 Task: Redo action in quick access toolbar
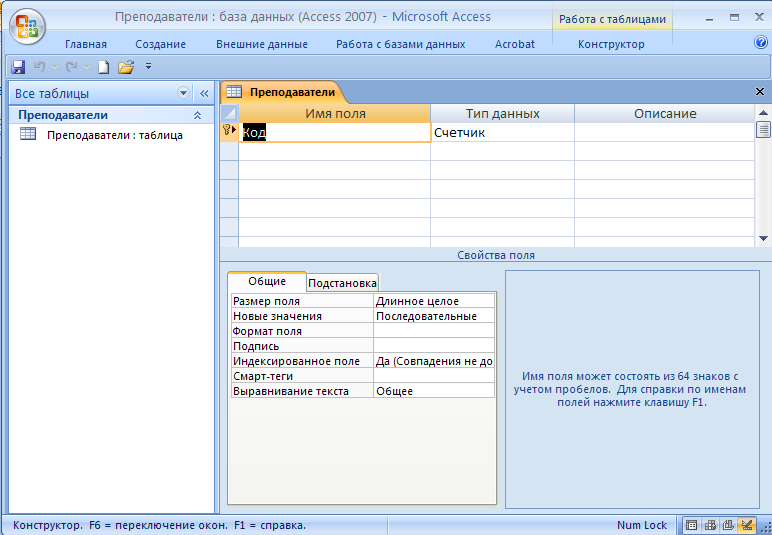tap(71, 67)
